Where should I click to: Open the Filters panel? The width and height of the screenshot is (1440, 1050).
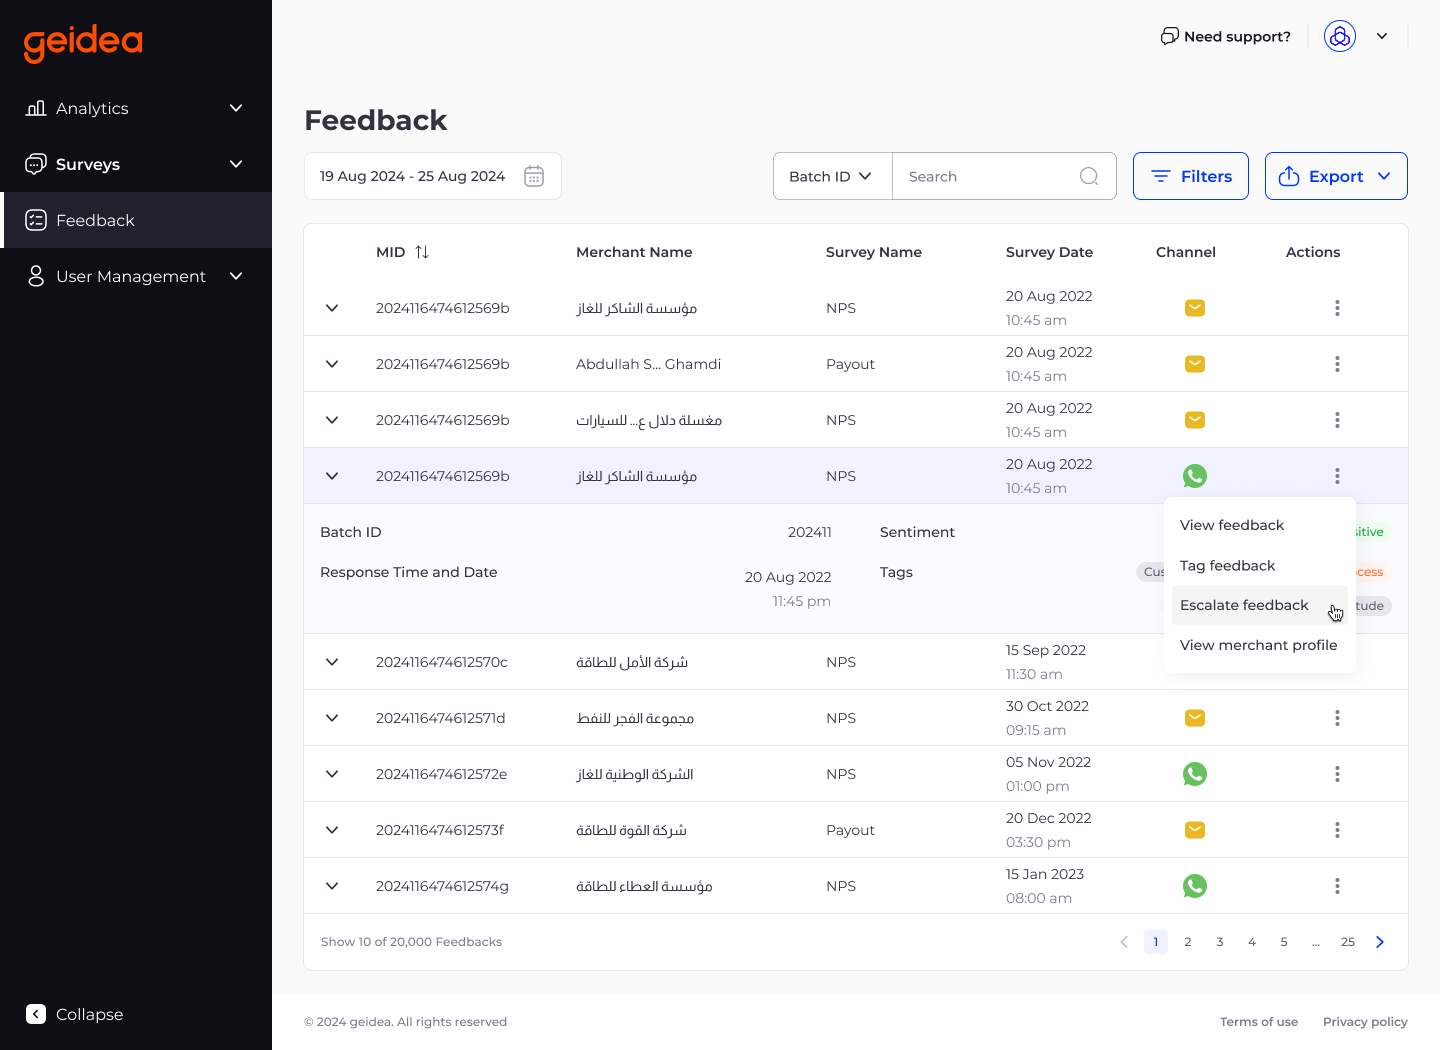pyautogui.click(x=1190, y=175)
